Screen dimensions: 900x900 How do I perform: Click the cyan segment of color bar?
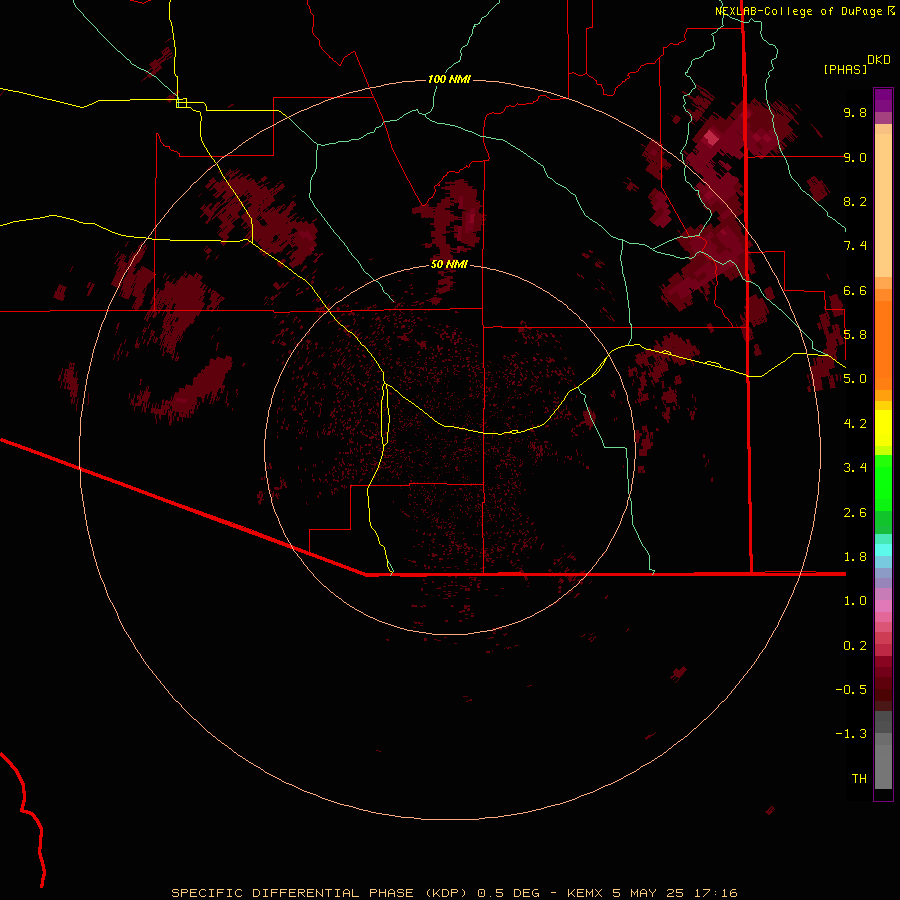click(883, 549)
